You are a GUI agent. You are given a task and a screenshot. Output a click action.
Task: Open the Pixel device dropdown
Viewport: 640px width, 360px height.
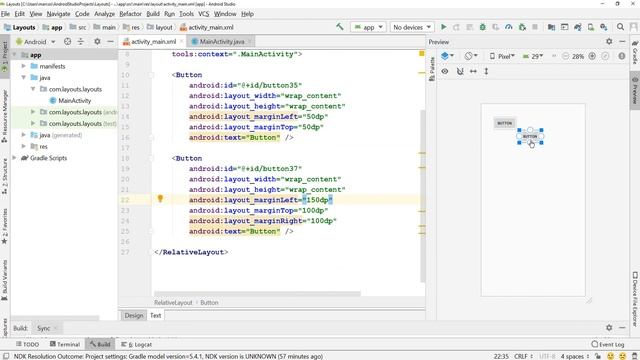point(502,56)
